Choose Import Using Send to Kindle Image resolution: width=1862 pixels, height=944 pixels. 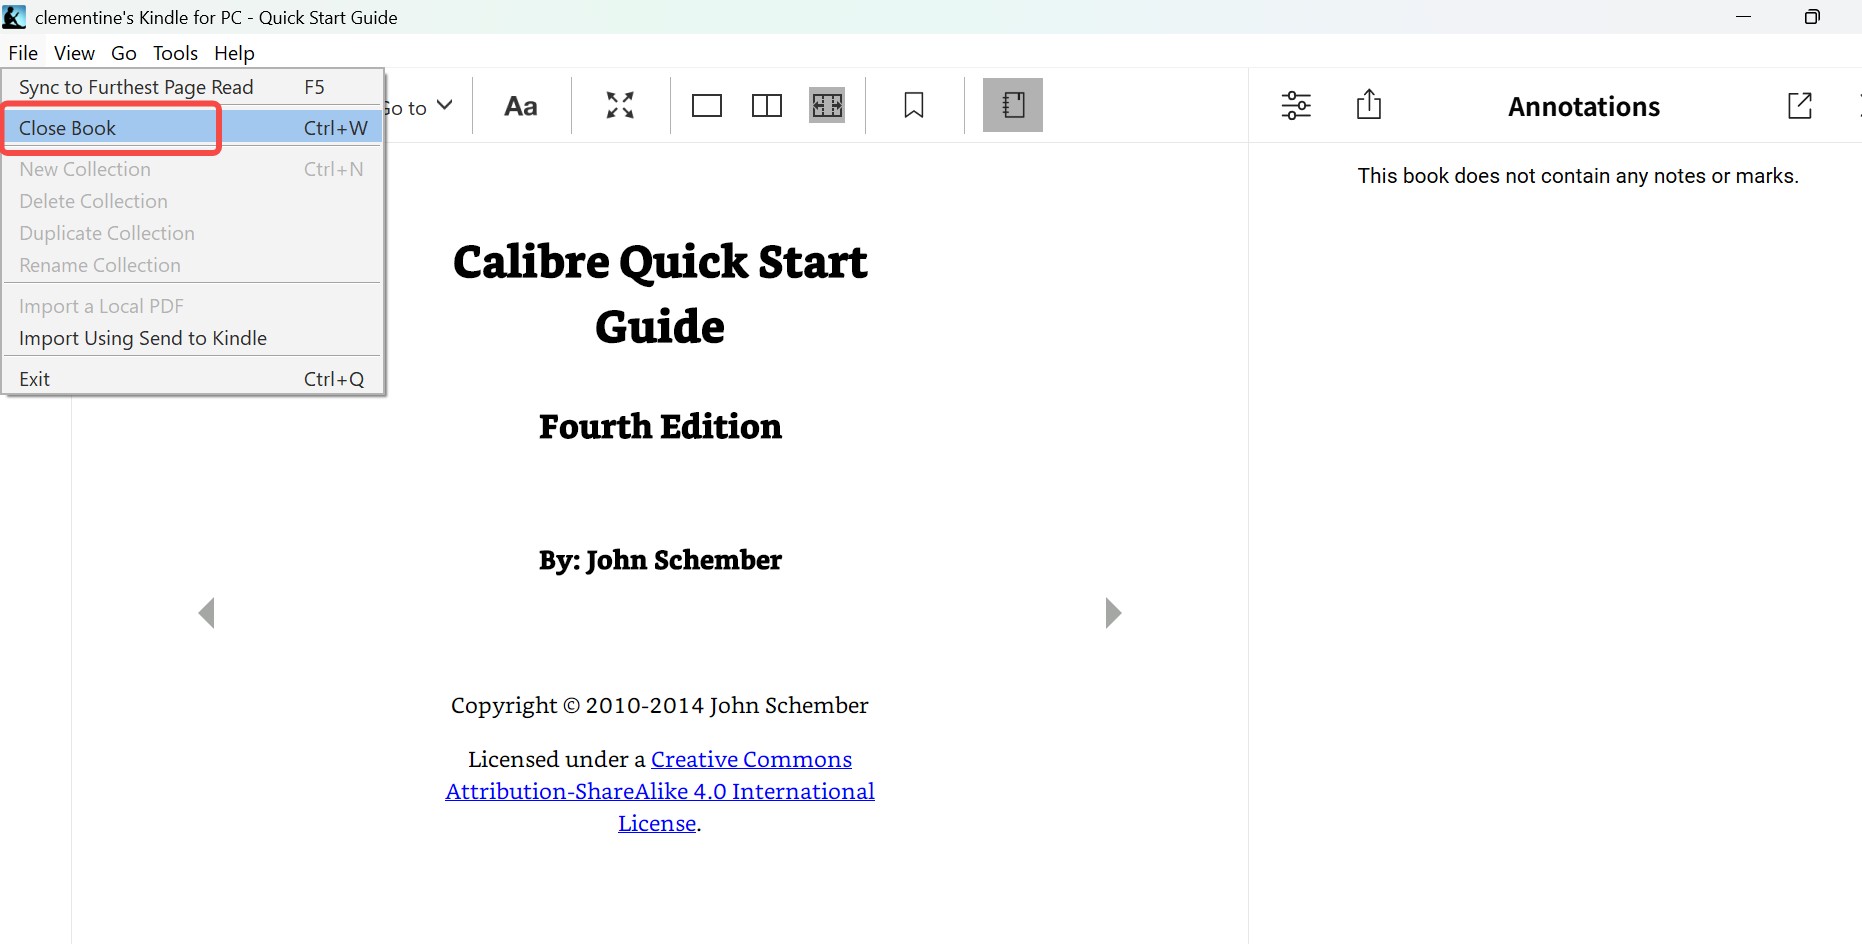click(143, 338)
